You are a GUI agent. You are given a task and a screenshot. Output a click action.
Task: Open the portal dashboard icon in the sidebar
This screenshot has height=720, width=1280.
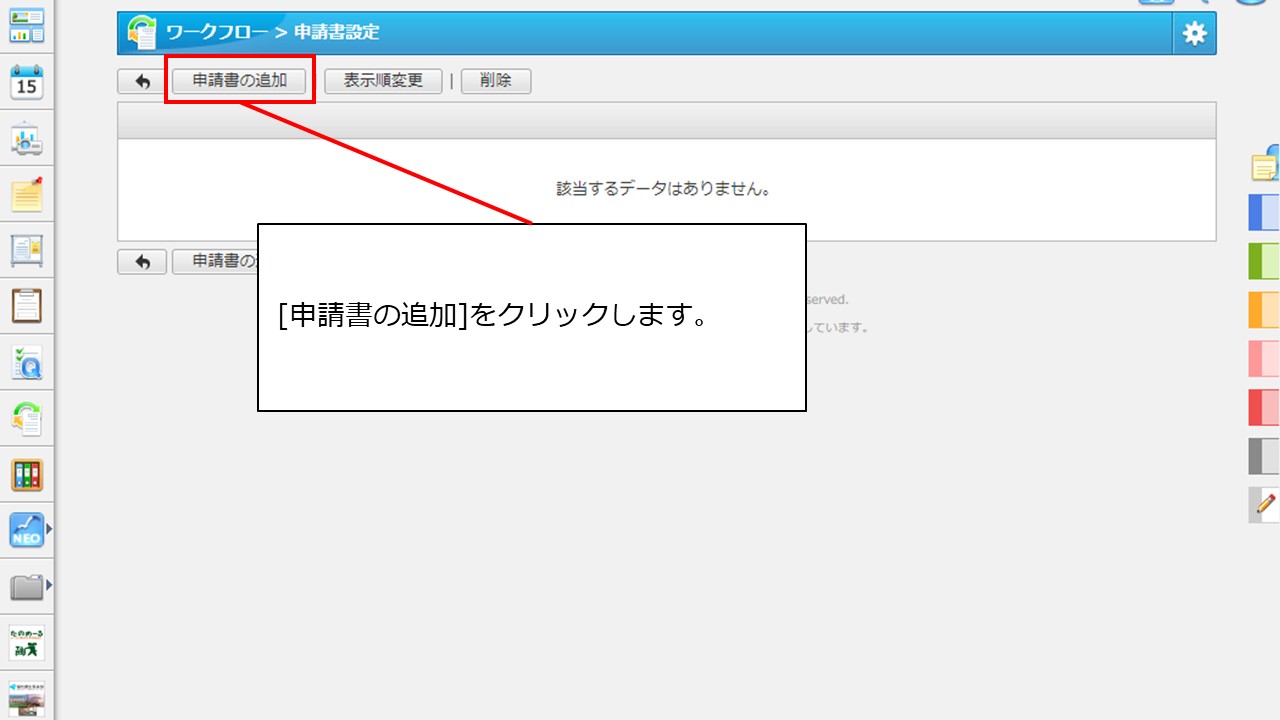(26, 26)
